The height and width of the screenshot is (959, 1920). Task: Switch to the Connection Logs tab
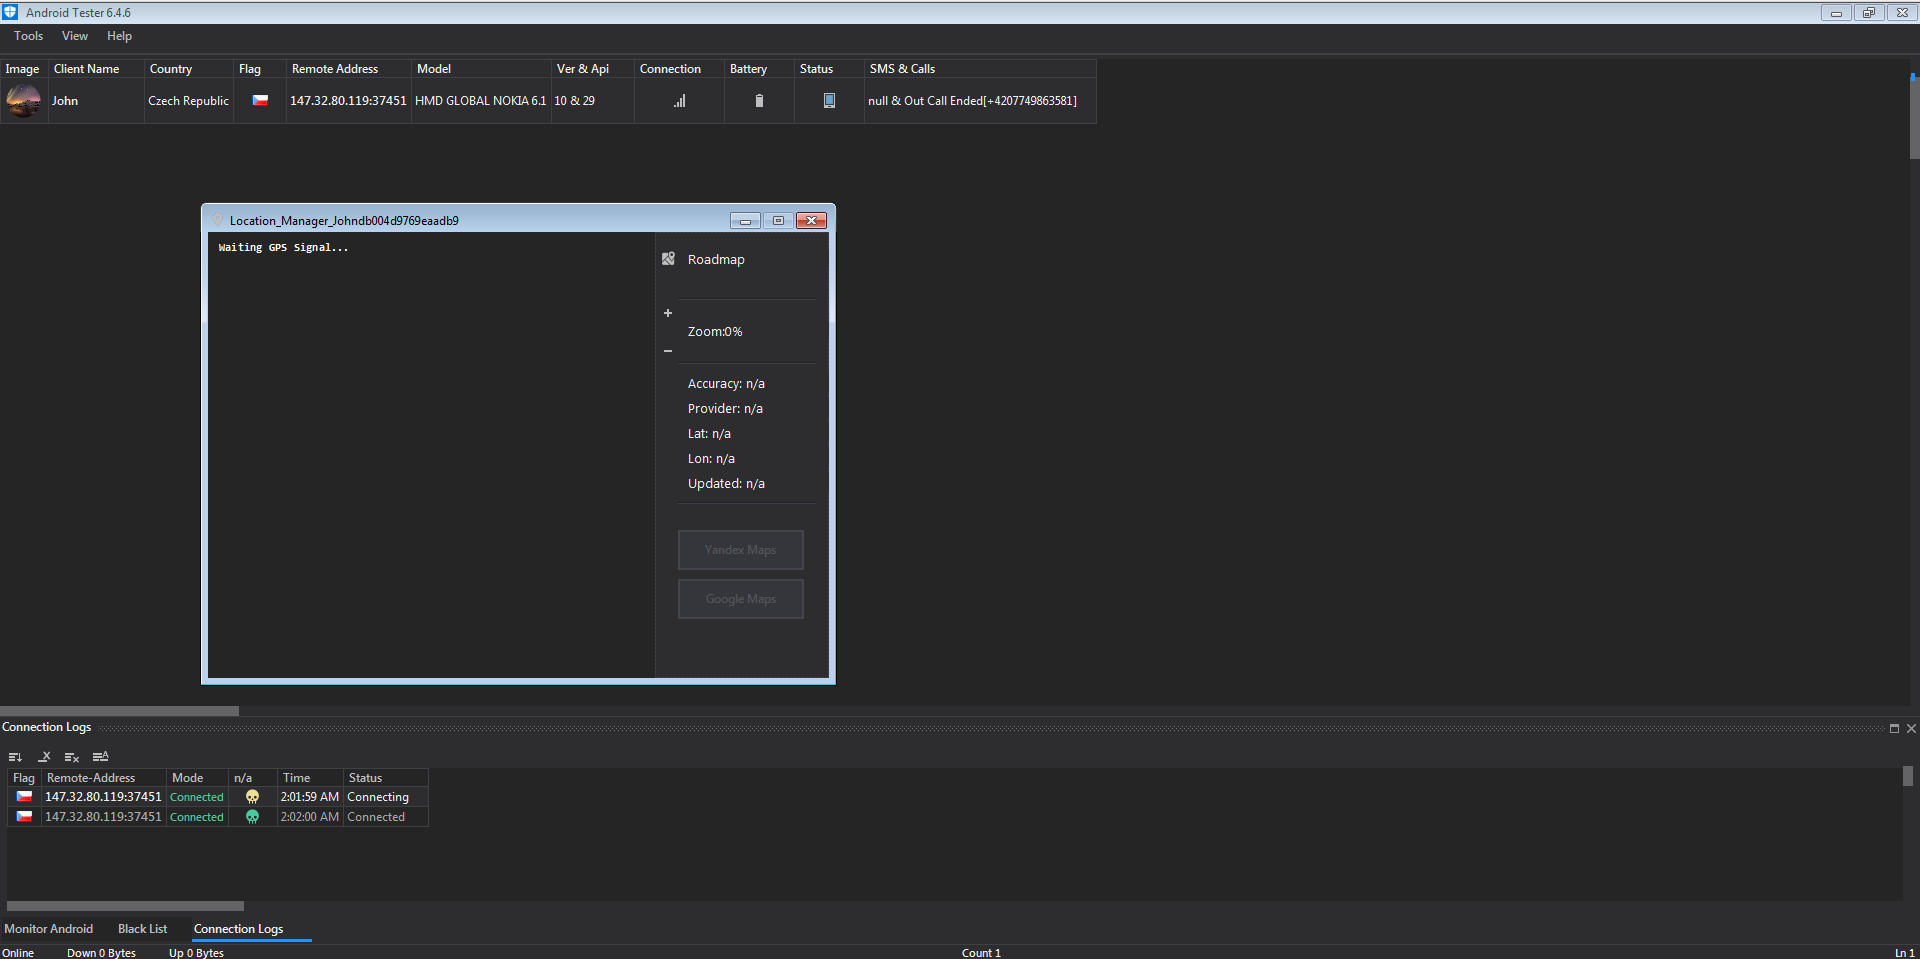pos(238,929)
